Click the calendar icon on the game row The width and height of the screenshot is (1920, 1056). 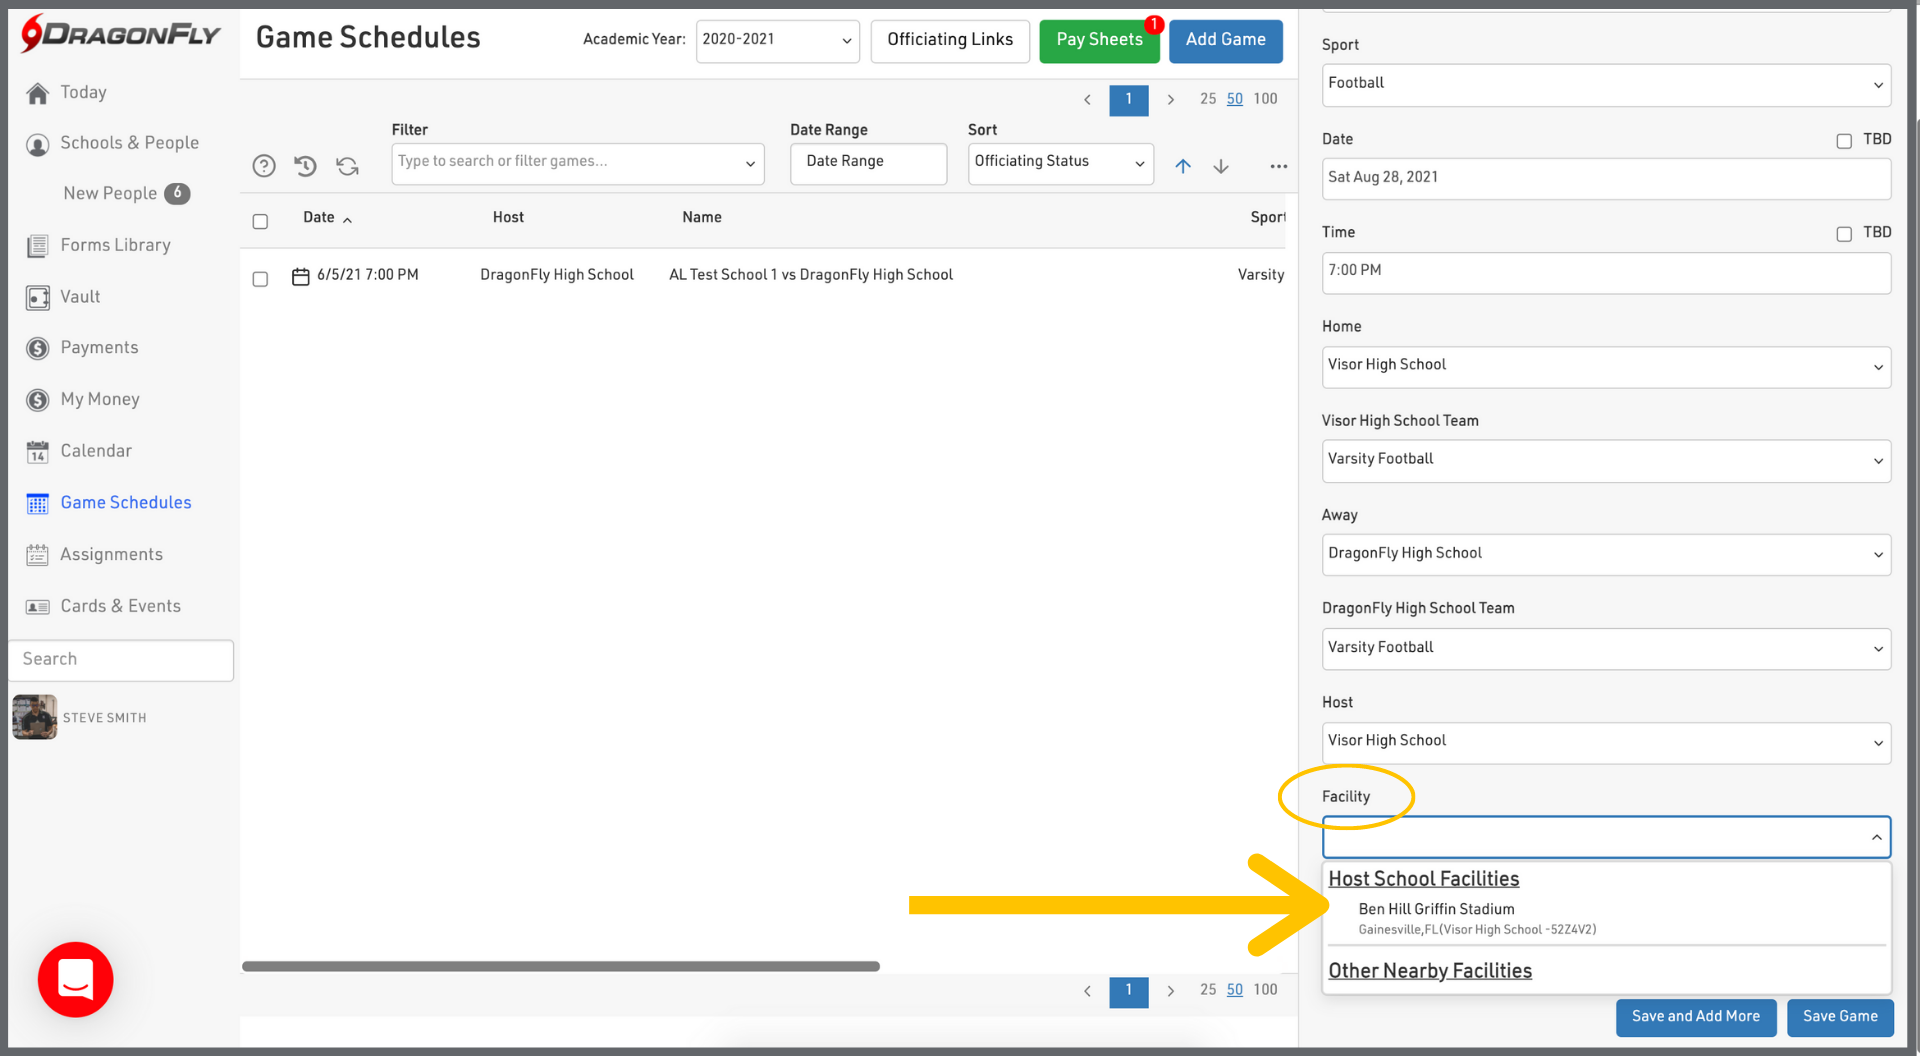pyautogui.click(x=300, y=276)
